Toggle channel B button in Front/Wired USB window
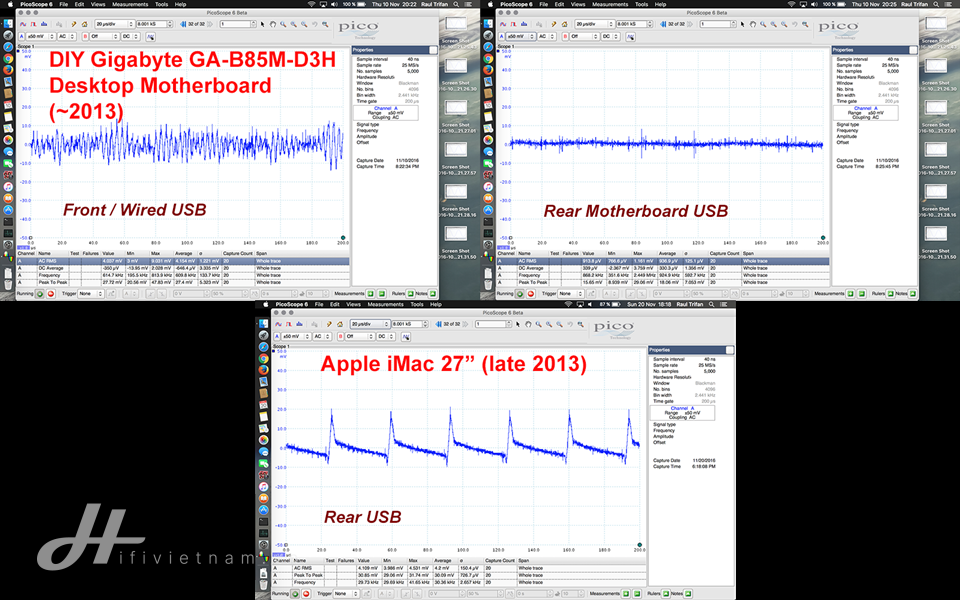The image size is (960, 600). [85, 37]
